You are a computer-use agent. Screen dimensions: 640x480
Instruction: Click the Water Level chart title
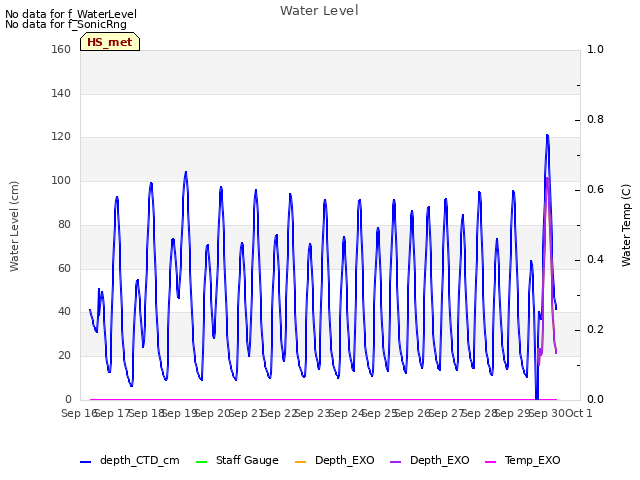click(319, 10)
